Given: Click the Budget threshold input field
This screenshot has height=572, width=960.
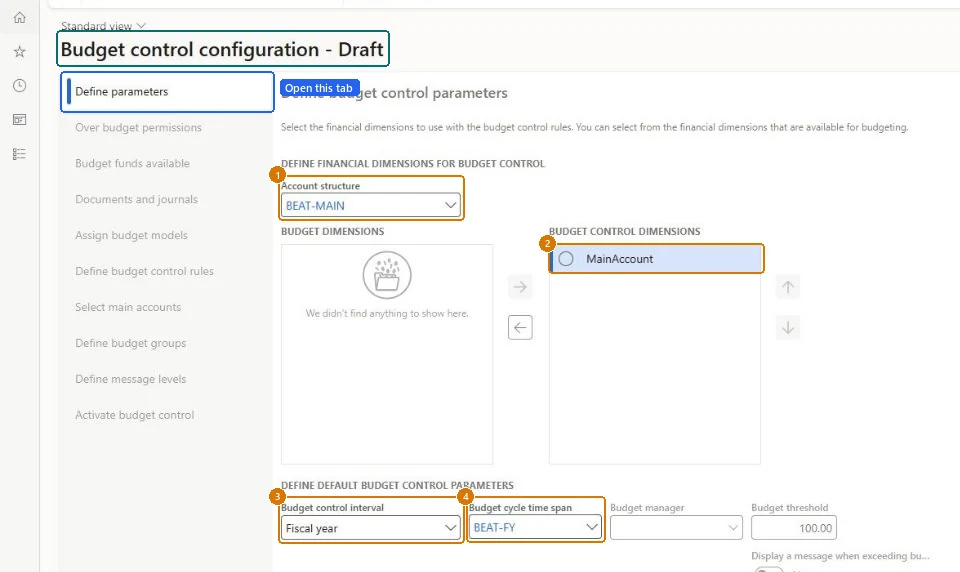Looking at the screenshot, I should tap(793, 528).
